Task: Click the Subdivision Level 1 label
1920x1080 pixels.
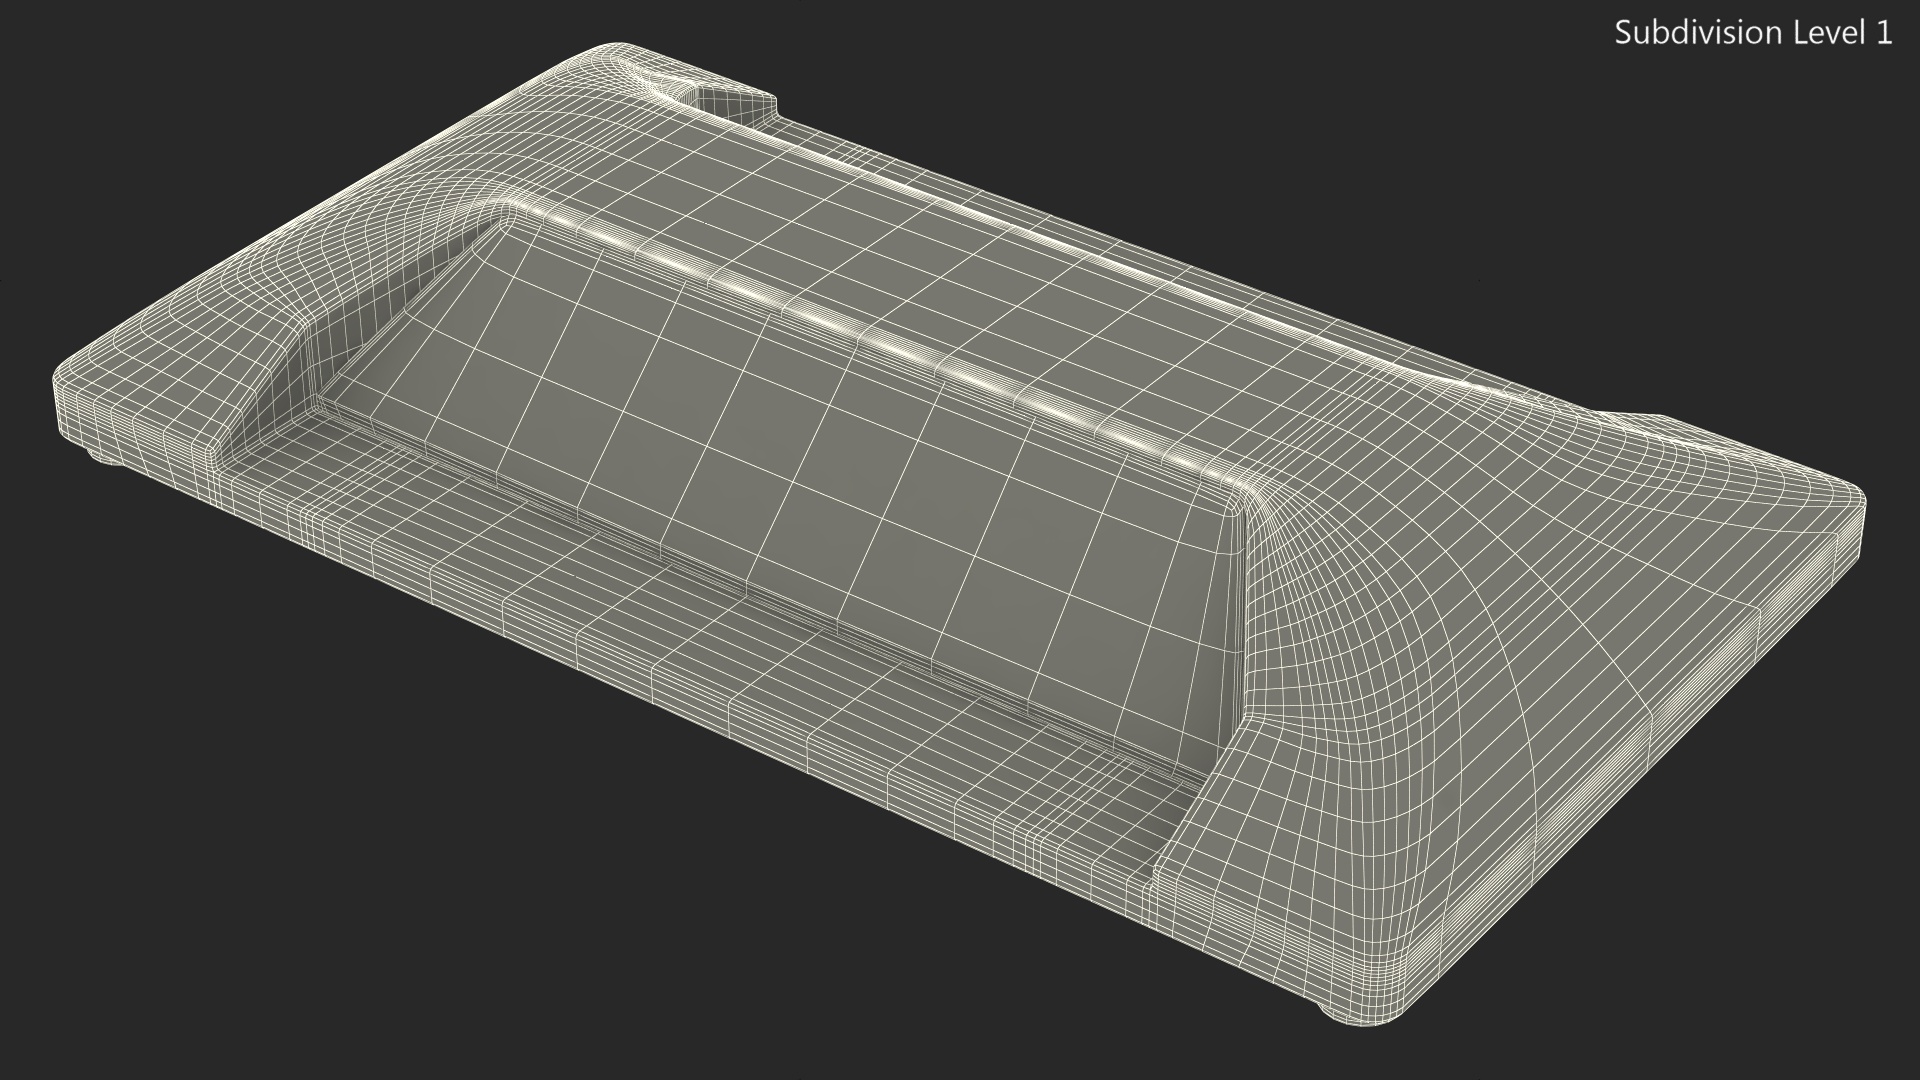Action: [1754, 33]
